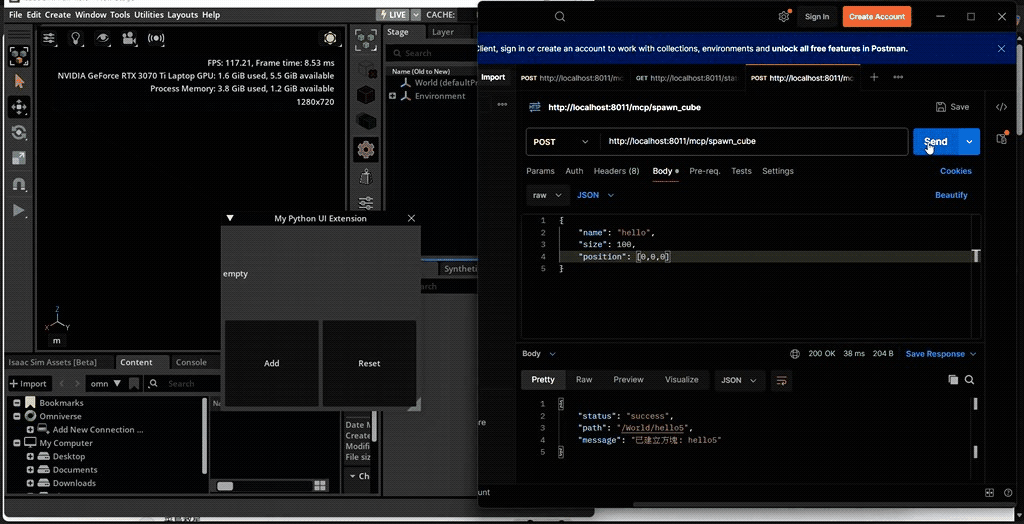
Task: Click the Add button in Python UI Extension
Action: pyautogui.click(x=272, y=363)
